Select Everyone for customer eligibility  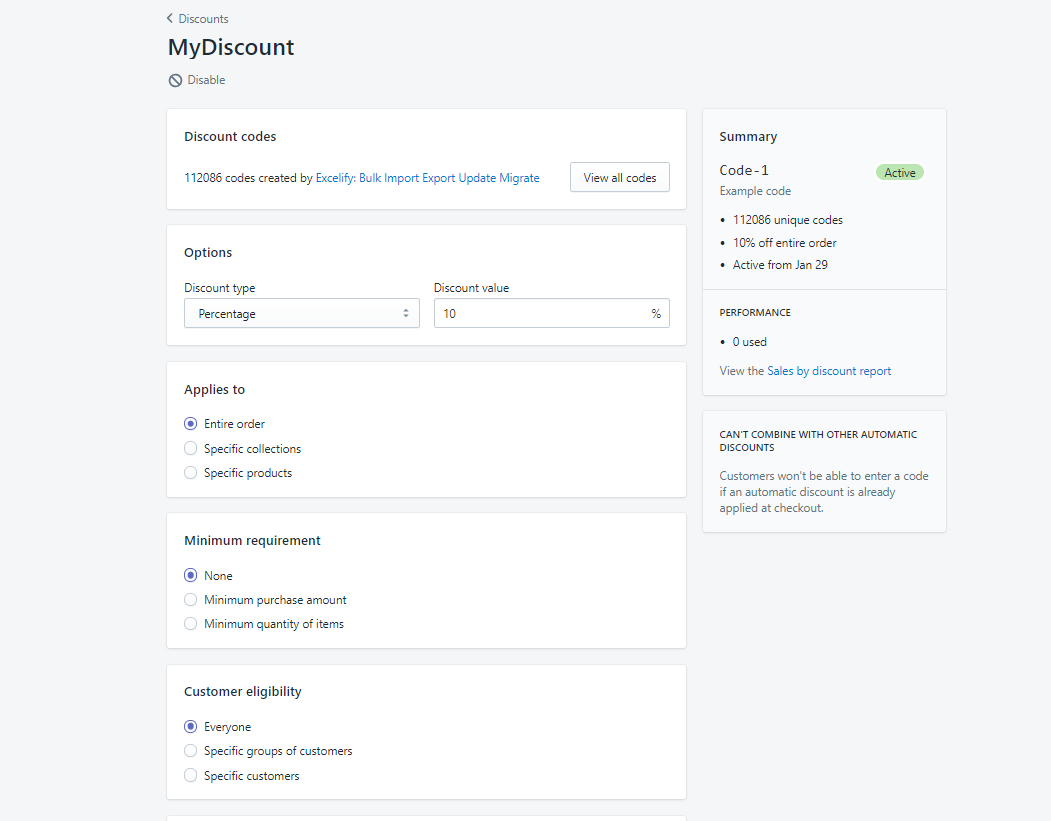tap(191, 727)
